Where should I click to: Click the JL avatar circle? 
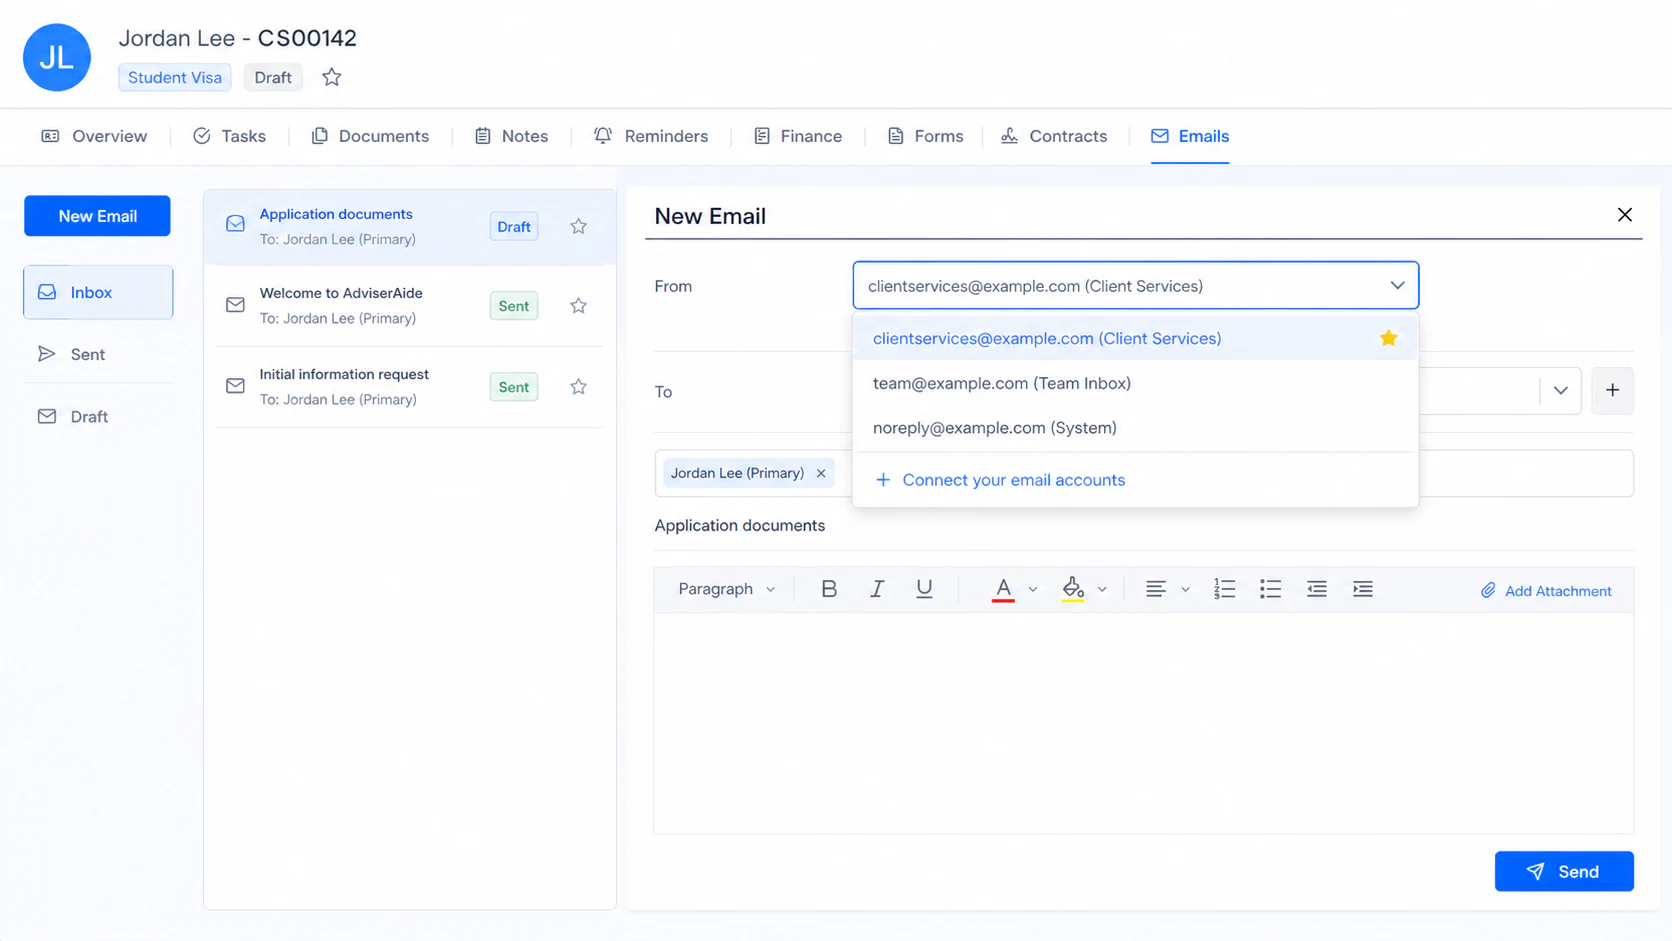(57, 57)
